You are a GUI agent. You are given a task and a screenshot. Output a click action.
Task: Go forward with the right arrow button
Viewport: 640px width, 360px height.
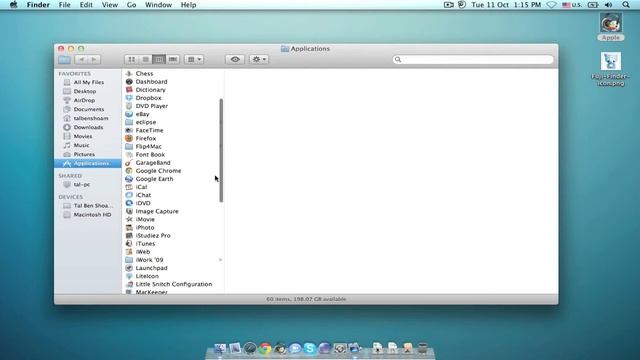tap(94, 60)
